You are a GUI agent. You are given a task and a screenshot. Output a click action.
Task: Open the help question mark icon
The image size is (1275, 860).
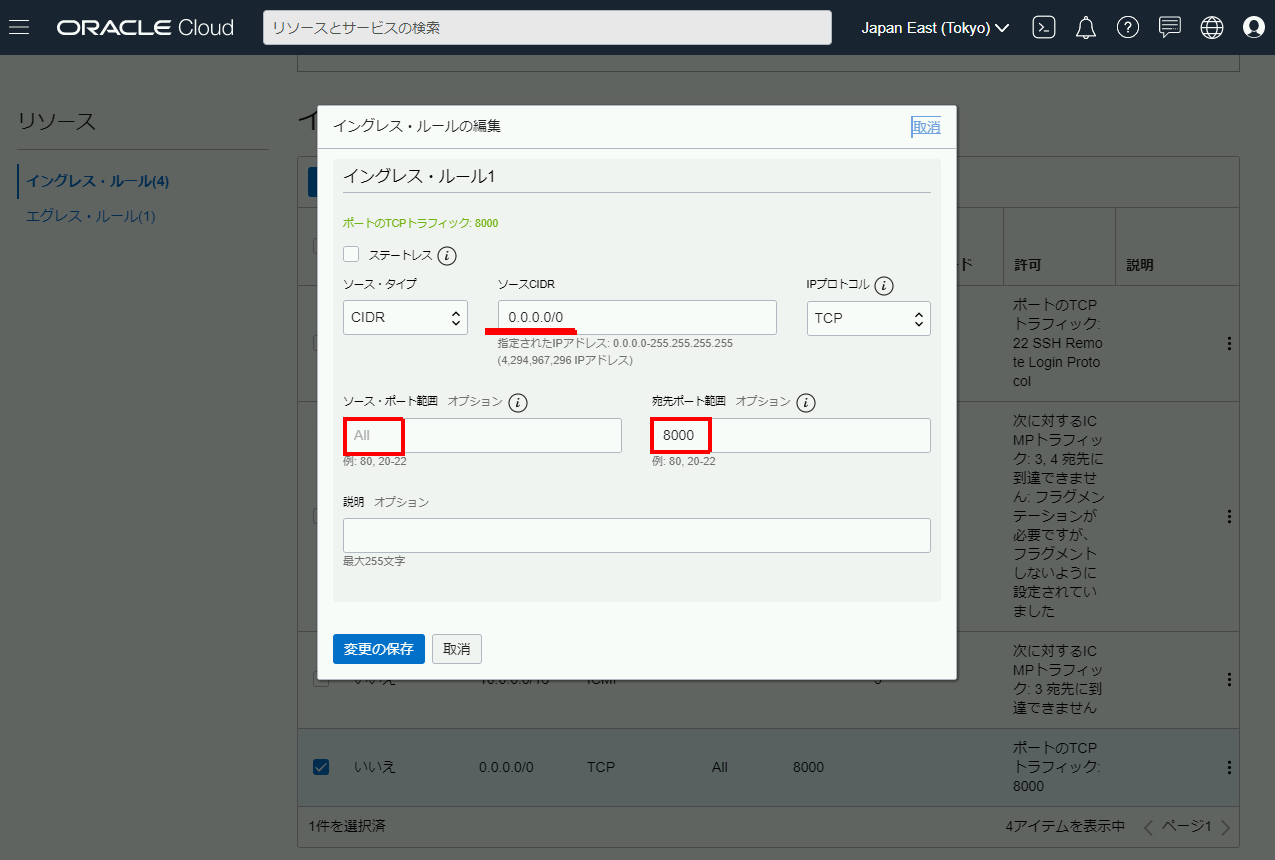click(1127, 27)
